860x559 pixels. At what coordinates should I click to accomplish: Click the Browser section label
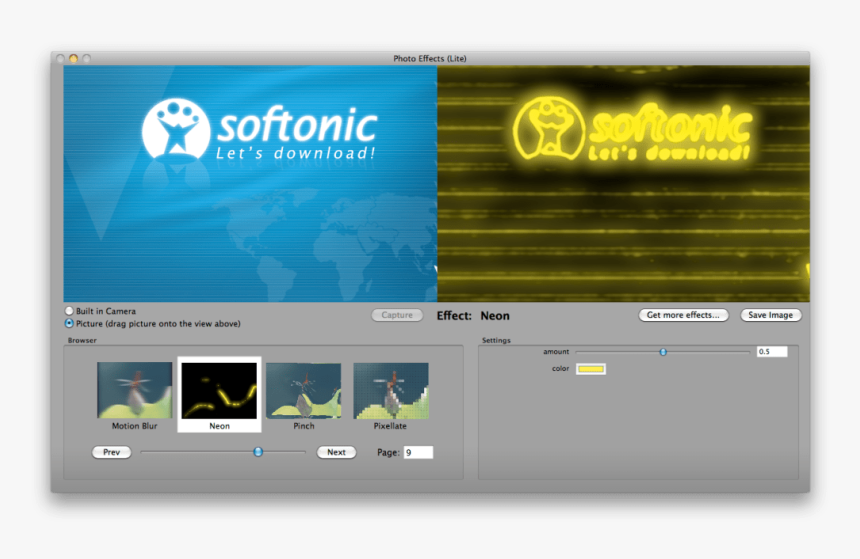pos(82,340)
